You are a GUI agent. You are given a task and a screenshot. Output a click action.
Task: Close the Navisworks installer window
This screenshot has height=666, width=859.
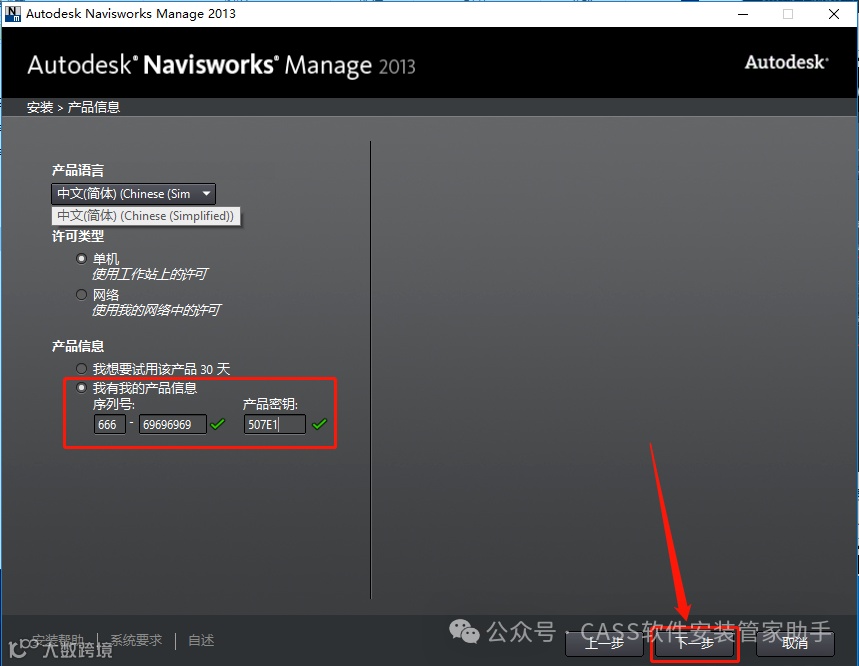(x=834, y=14)
